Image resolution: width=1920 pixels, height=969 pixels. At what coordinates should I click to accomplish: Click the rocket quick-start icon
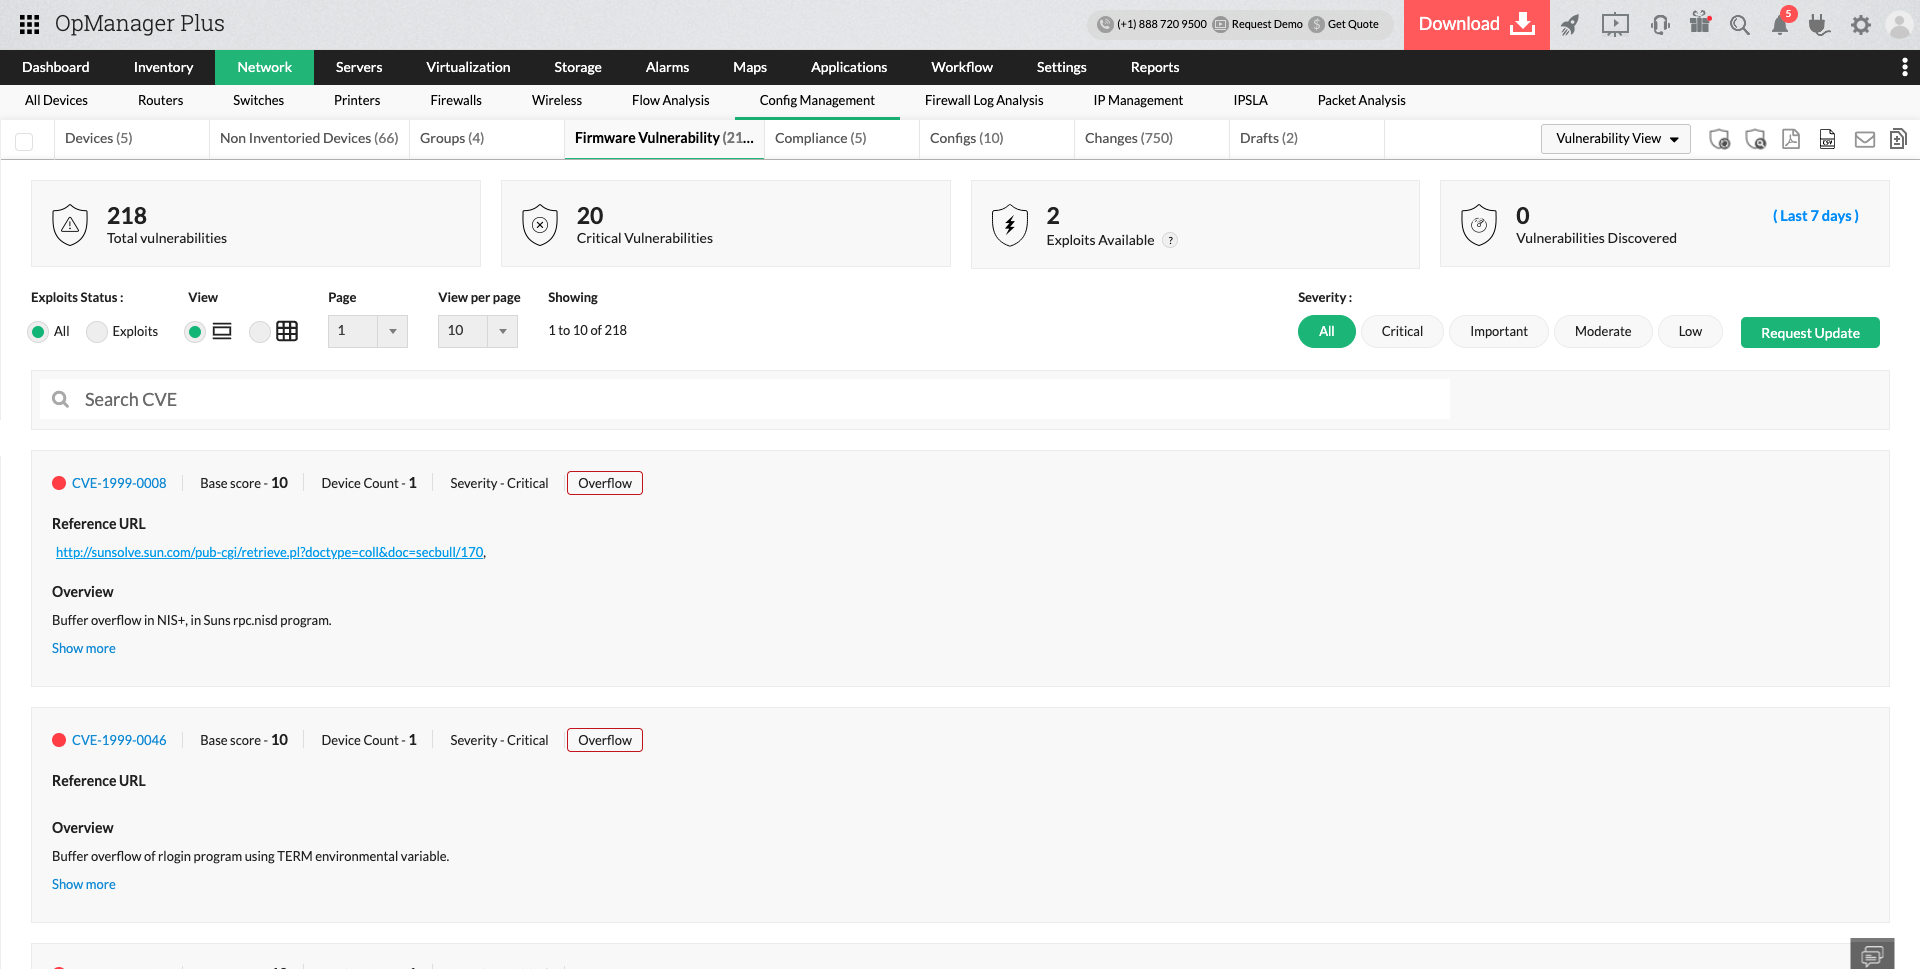[x=1570, y=24]
